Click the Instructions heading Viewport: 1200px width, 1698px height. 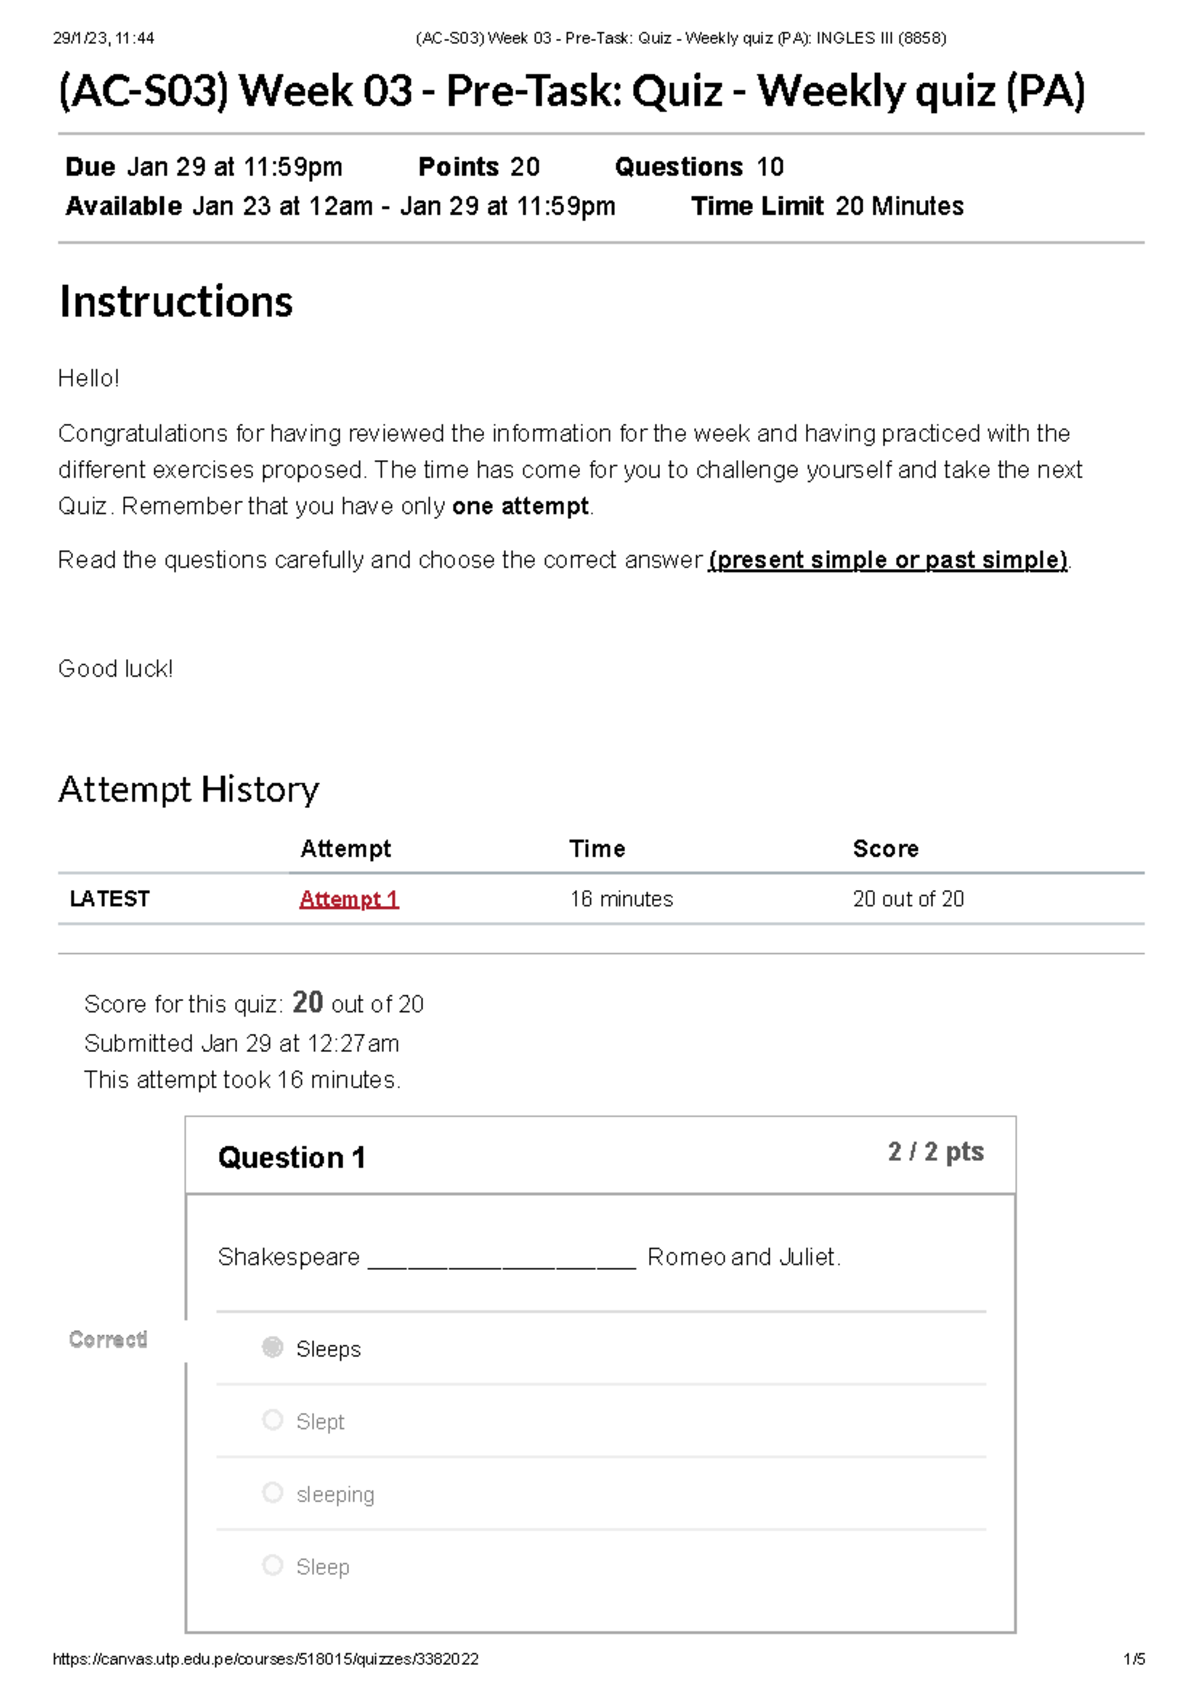176,302
